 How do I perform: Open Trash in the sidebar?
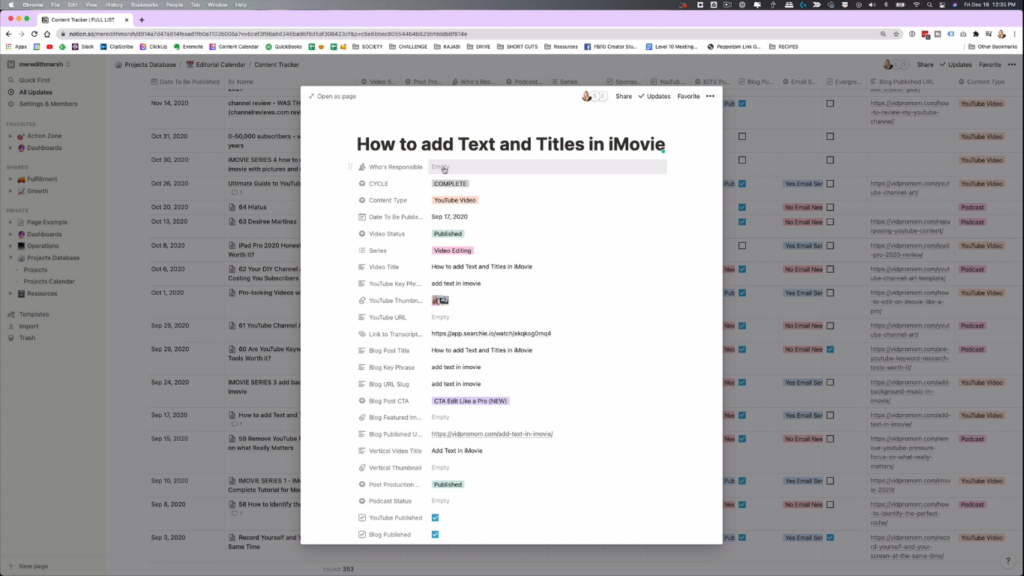pyautogui.click(x=27, y=338)
